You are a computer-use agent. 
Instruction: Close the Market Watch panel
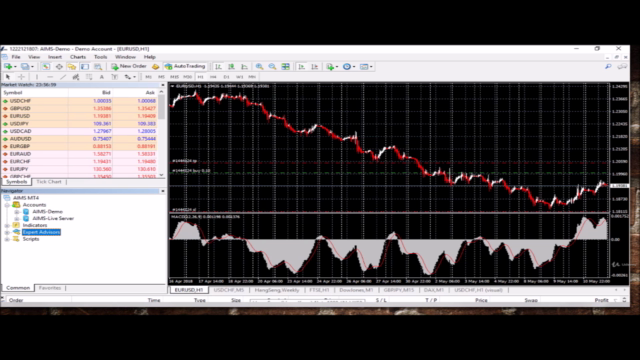coord(162,85)
